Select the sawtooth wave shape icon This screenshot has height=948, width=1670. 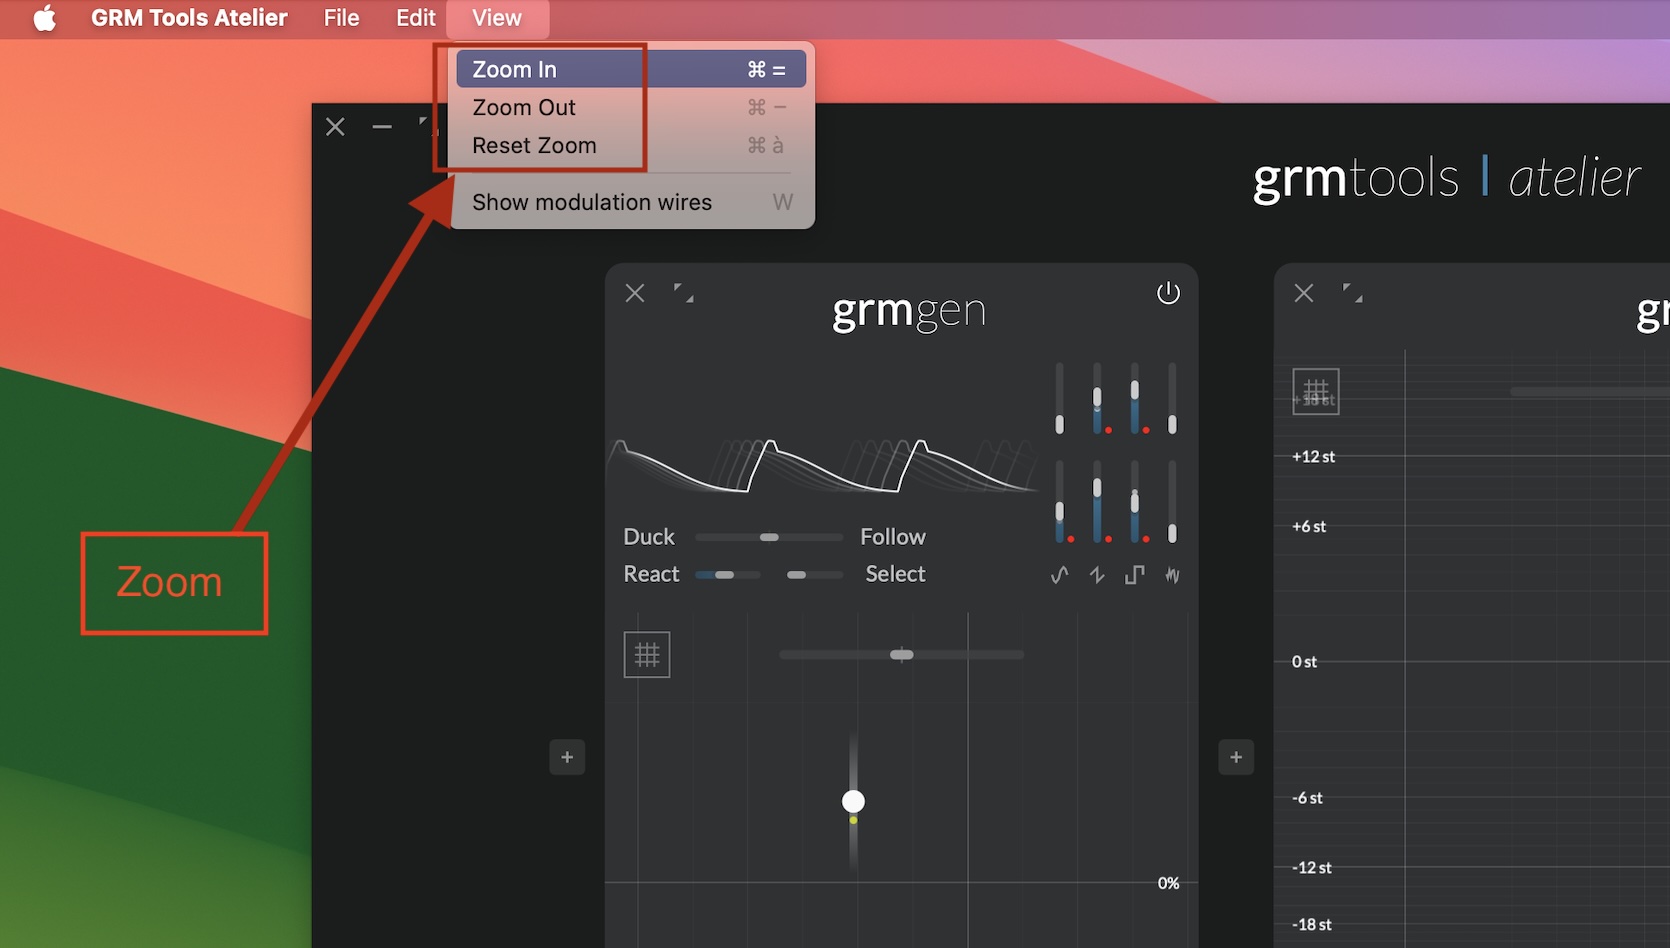tap(1097, 575)
